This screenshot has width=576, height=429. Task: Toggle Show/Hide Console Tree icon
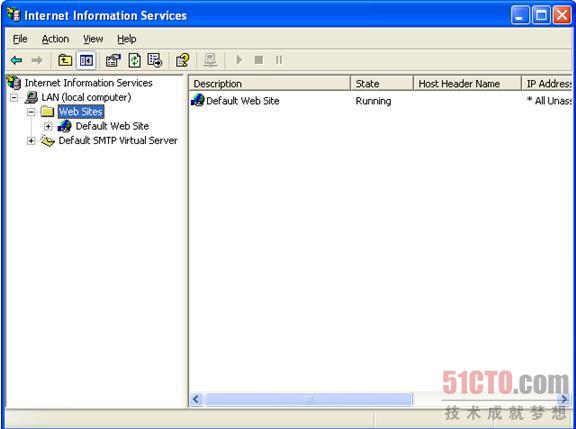[x=86, y=60]
